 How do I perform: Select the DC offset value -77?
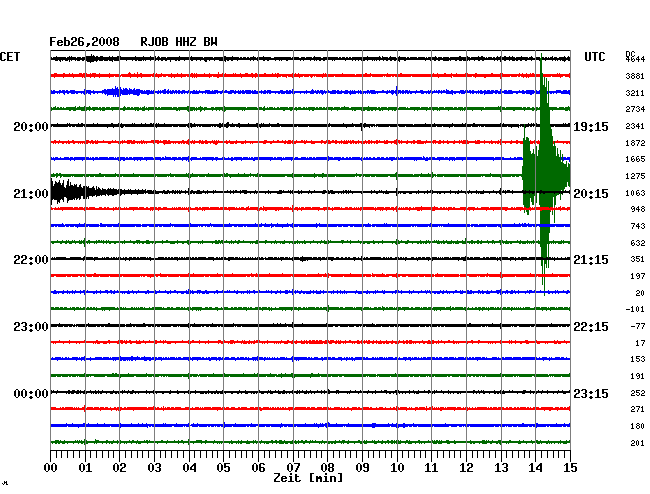point(638,326)
